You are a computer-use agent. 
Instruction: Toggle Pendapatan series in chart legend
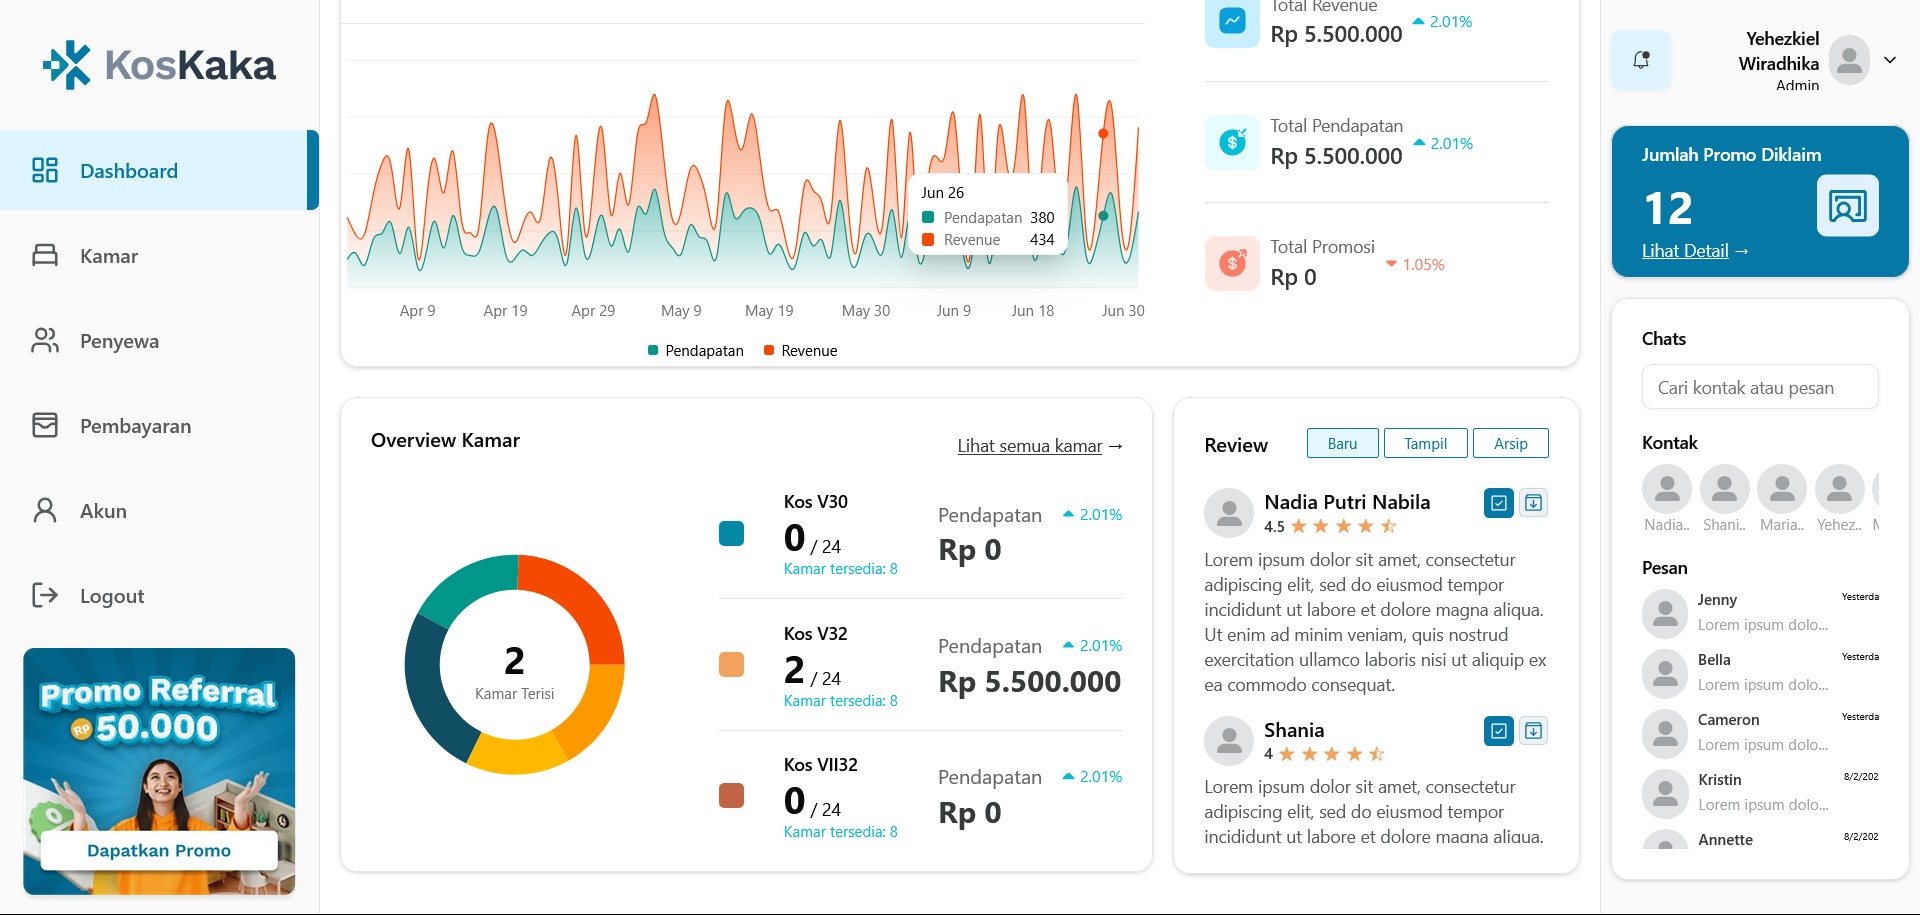click(x=695, y=351)
